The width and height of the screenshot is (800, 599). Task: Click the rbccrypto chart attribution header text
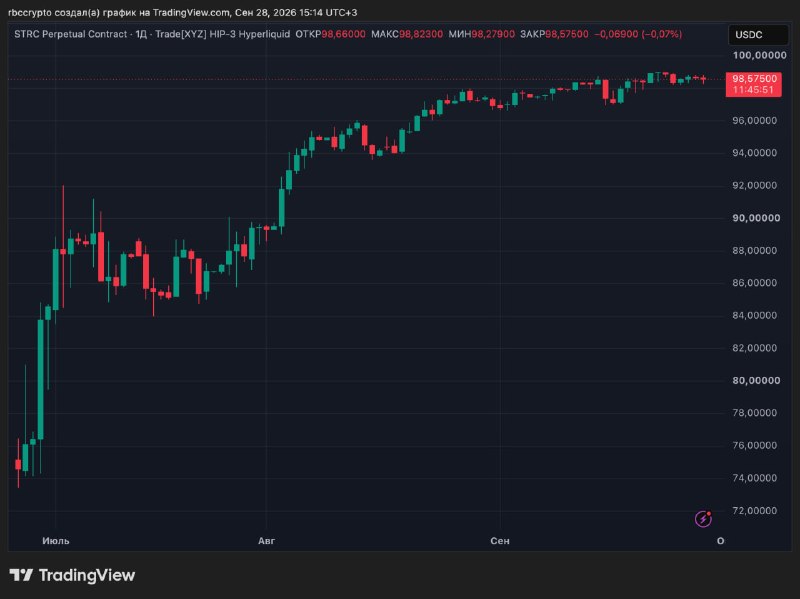pyautogui.click(x=183, y=12)
